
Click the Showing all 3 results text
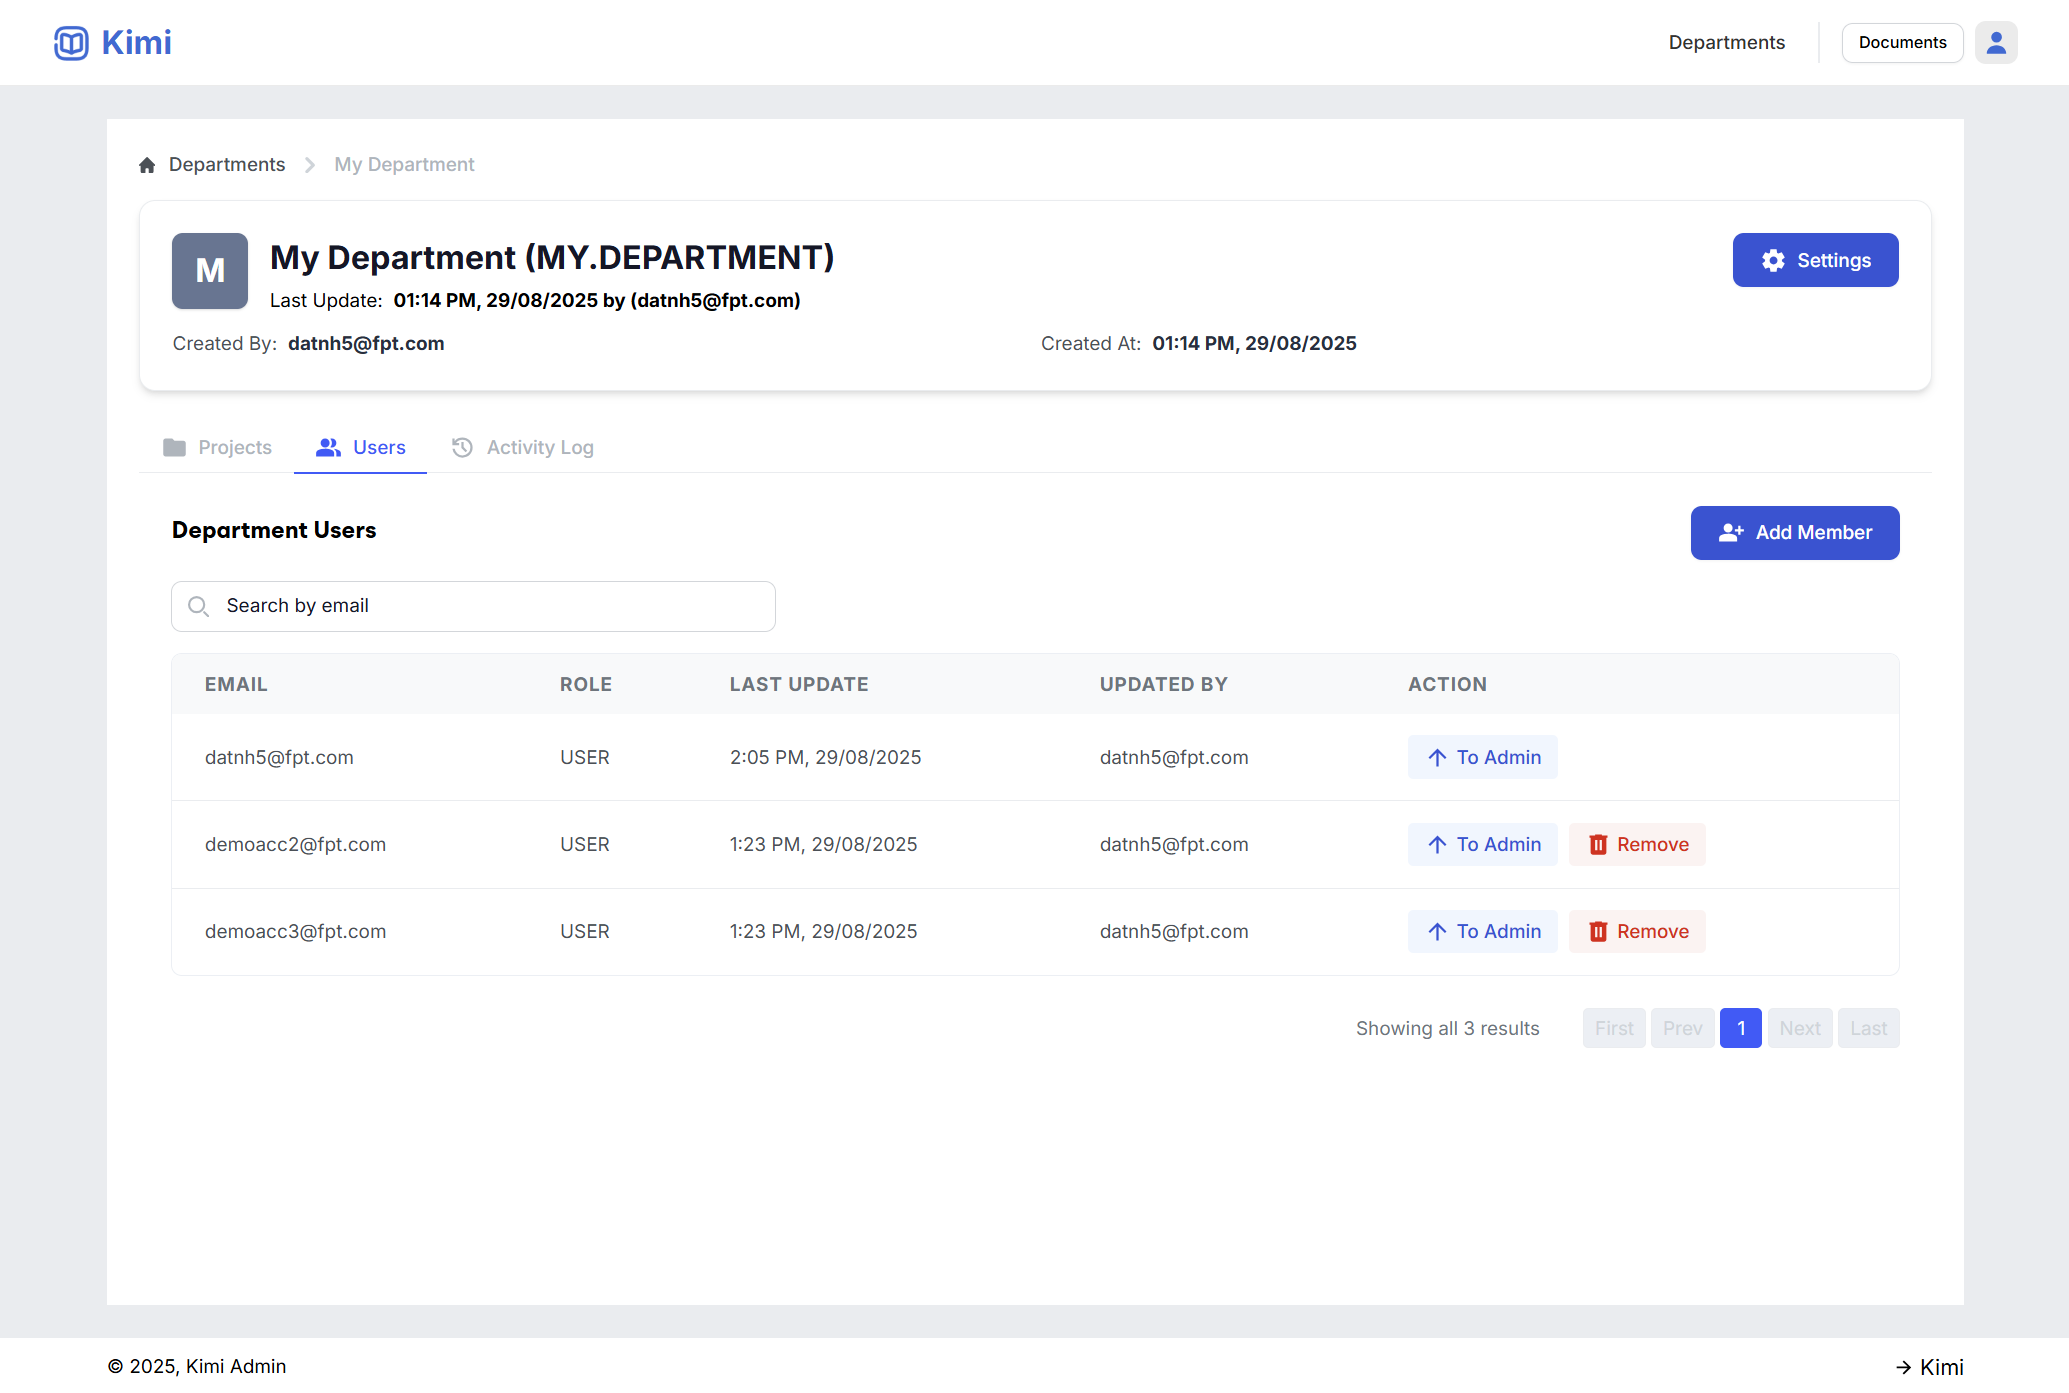click(1447, 1028)
